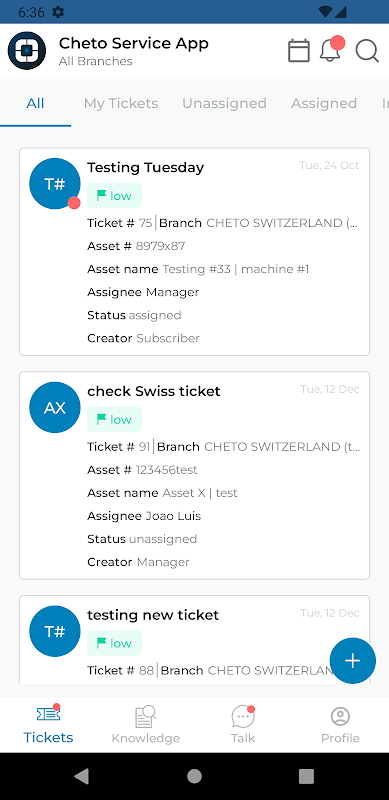Switch to Assigned tab
The height and width of the screenshot is (800, 389).
(324, 103)
